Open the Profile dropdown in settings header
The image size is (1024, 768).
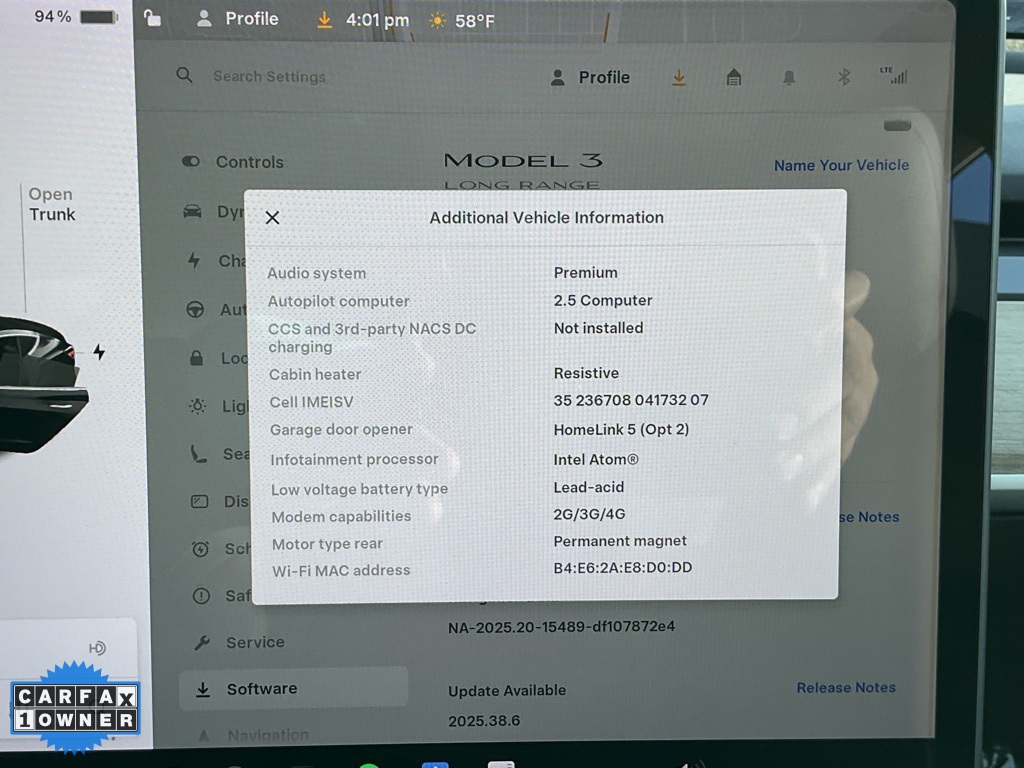click(591, 78)
